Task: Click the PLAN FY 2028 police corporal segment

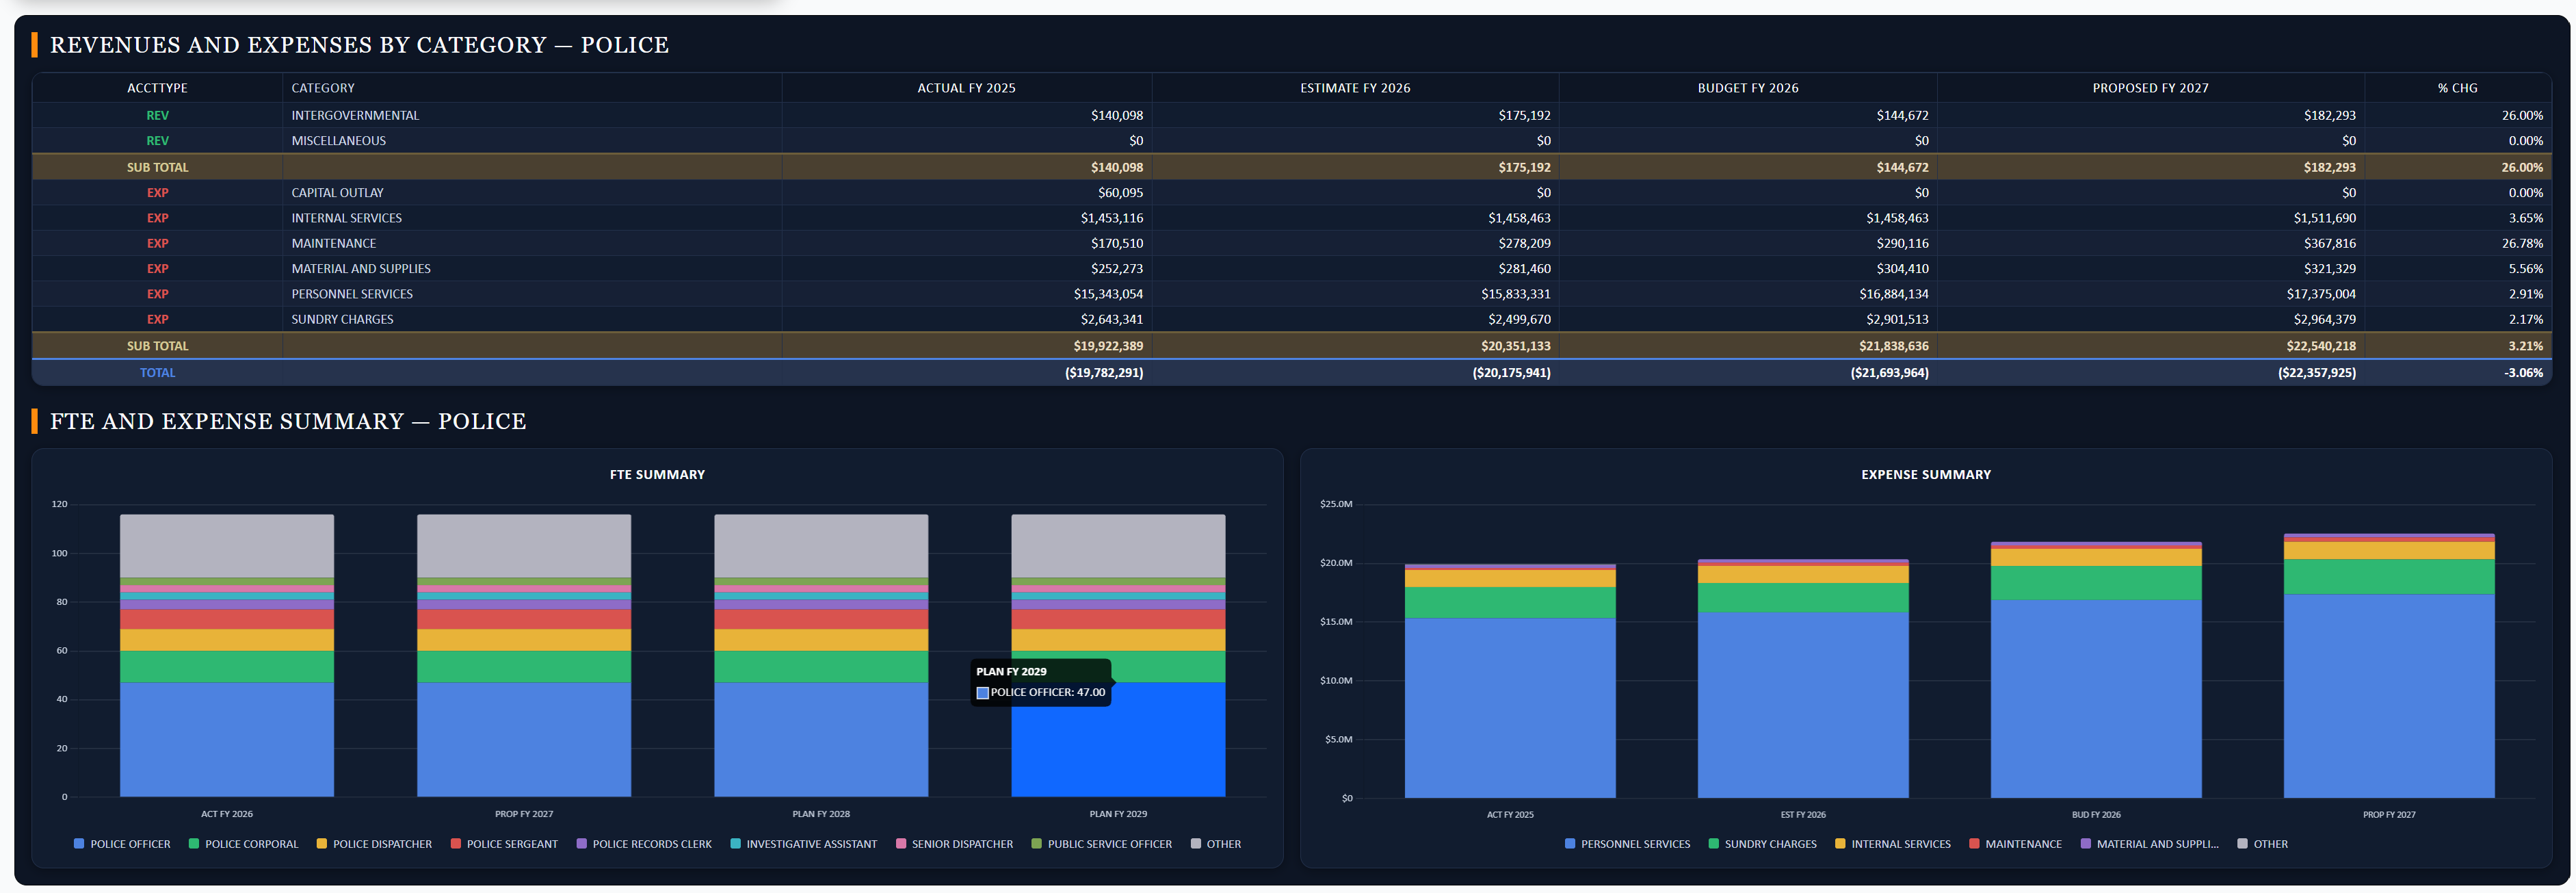Action: [x=821, y=667]
